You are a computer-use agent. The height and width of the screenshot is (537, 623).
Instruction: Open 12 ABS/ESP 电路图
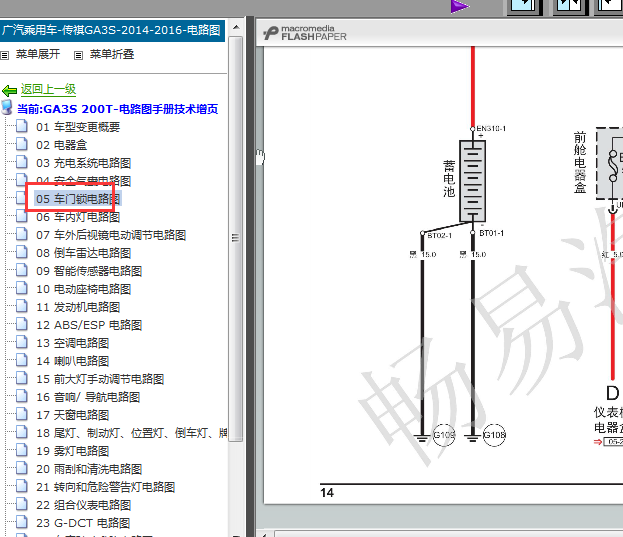(89, 325)
